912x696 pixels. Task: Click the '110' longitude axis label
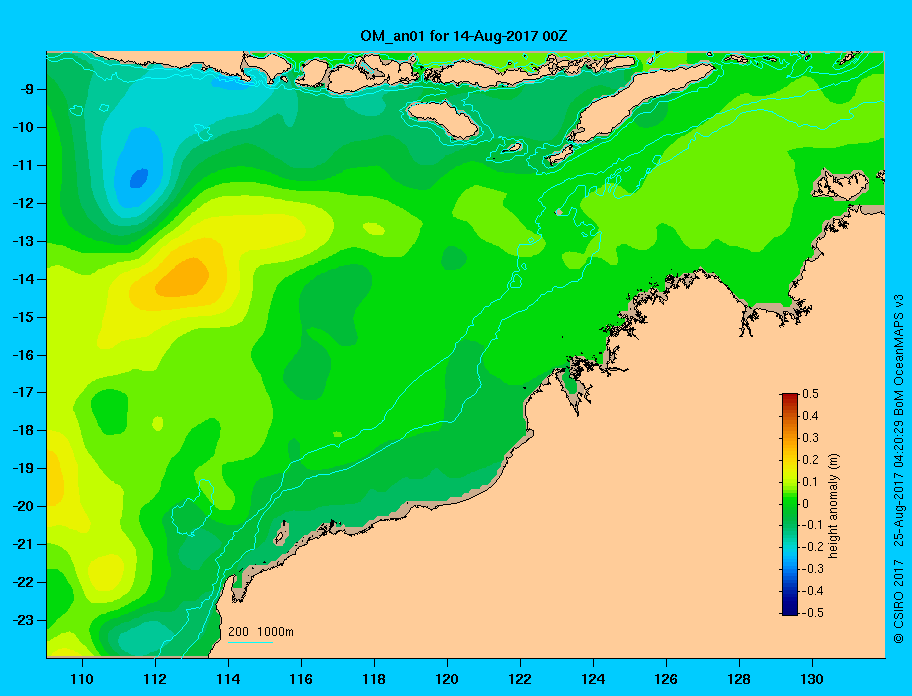(x=82, y=679)
